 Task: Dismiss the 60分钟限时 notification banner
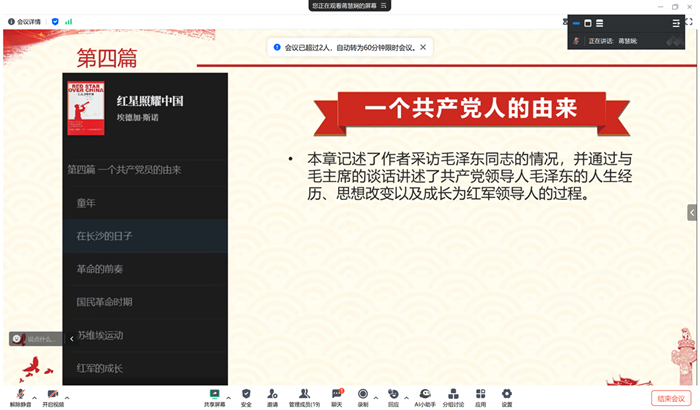[x=423, y=47]
